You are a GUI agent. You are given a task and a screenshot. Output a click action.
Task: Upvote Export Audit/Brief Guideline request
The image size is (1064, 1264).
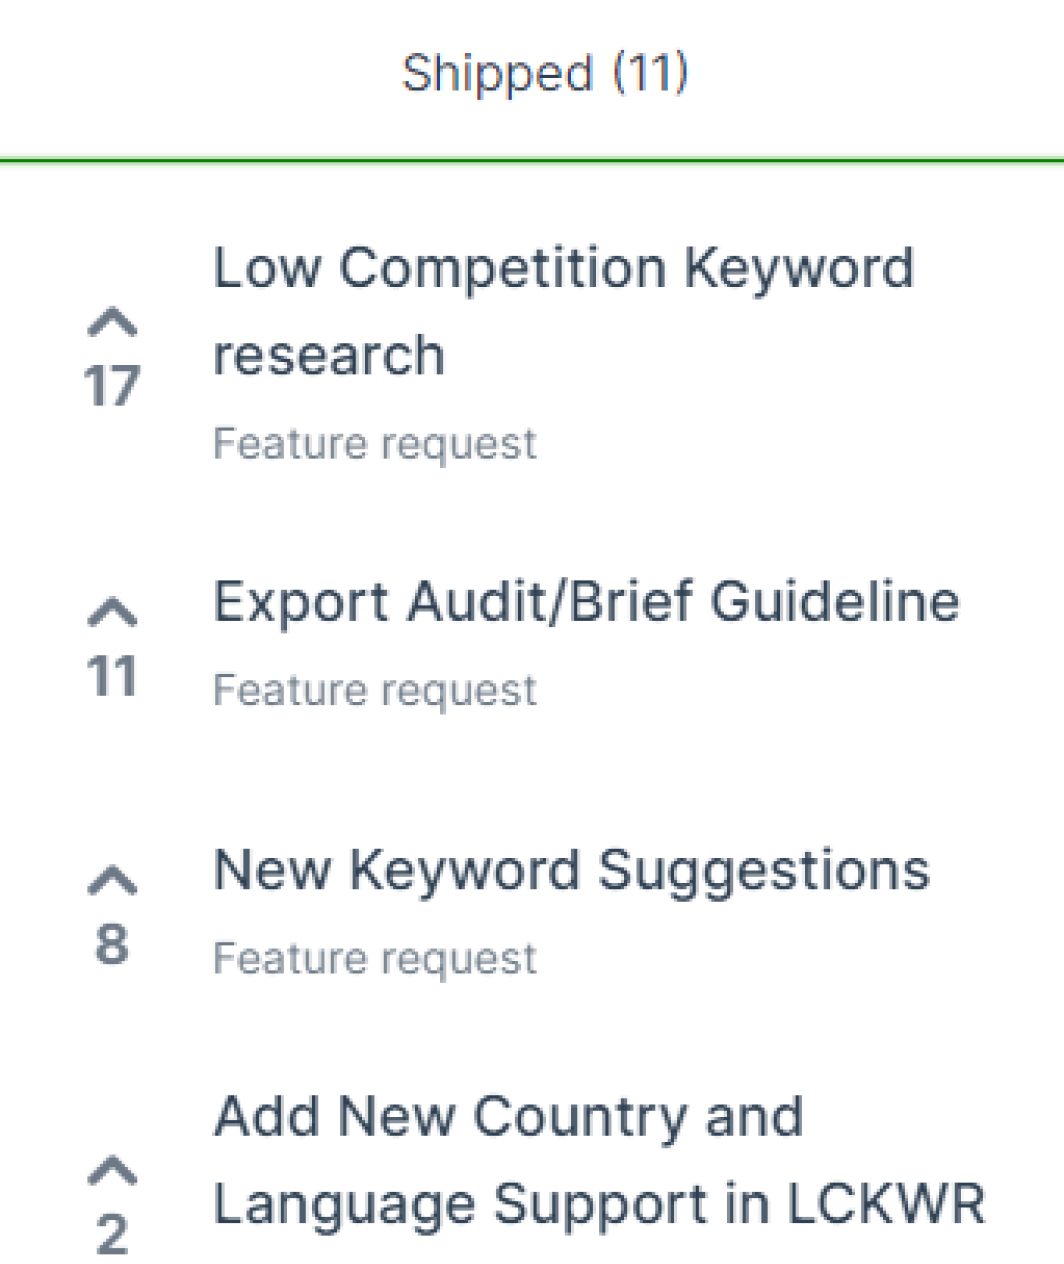[112, 612]
